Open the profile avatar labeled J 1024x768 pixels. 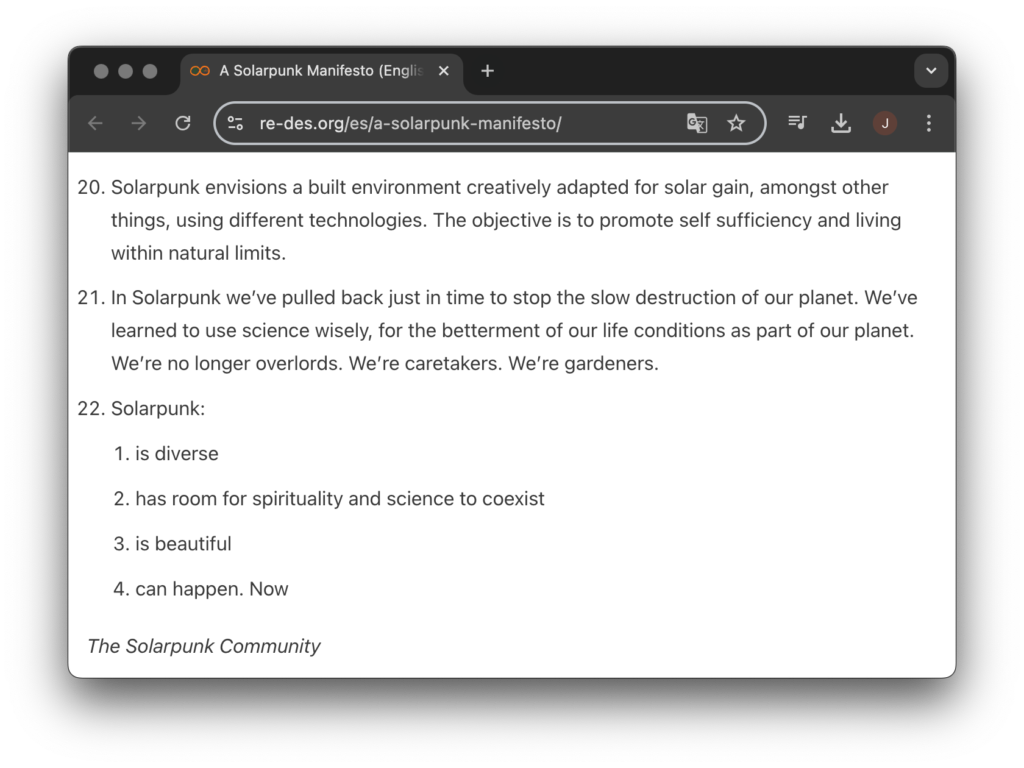click(x=885, y=123)
